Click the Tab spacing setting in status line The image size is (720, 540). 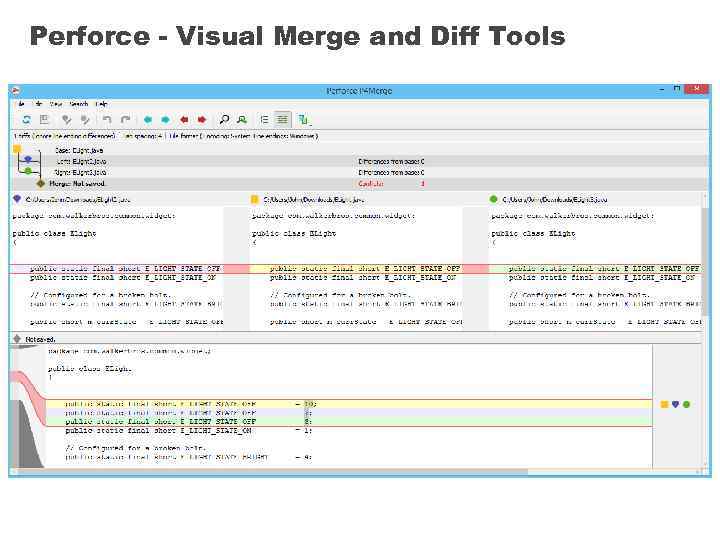click(x=141, y=136)
